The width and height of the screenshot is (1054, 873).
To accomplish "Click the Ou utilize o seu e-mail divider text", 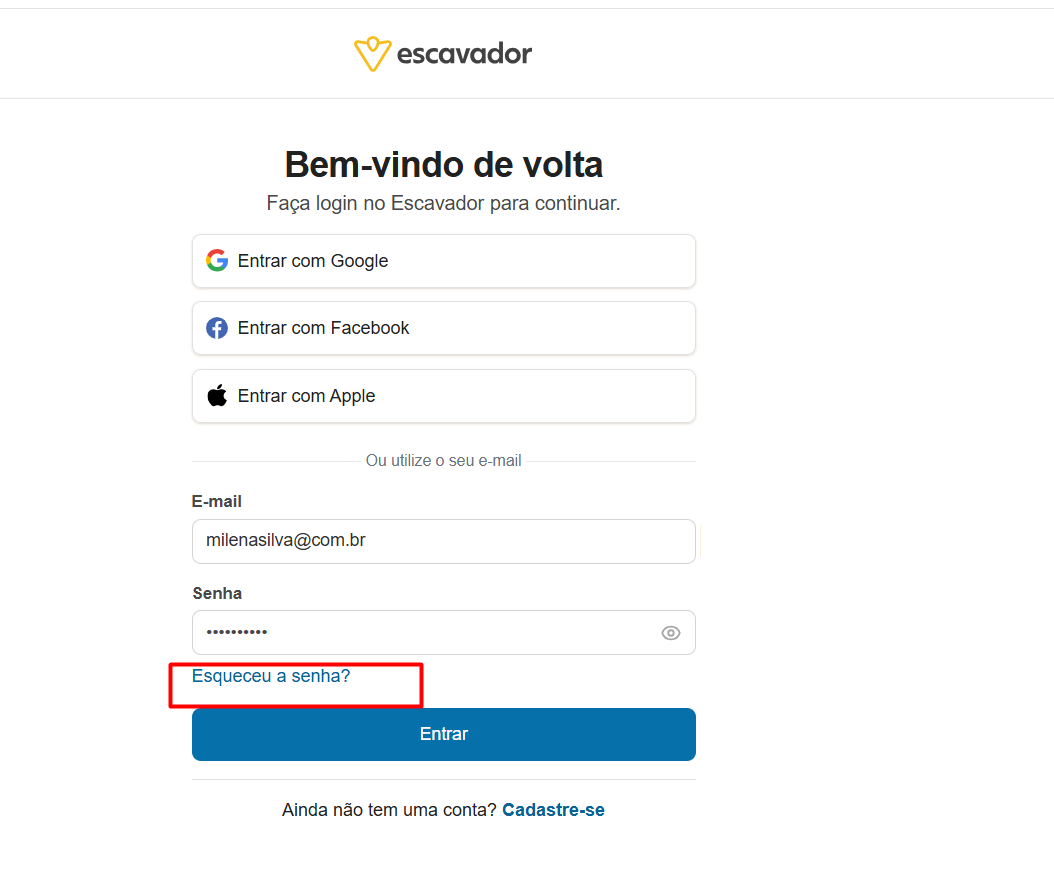I will 444,460.
